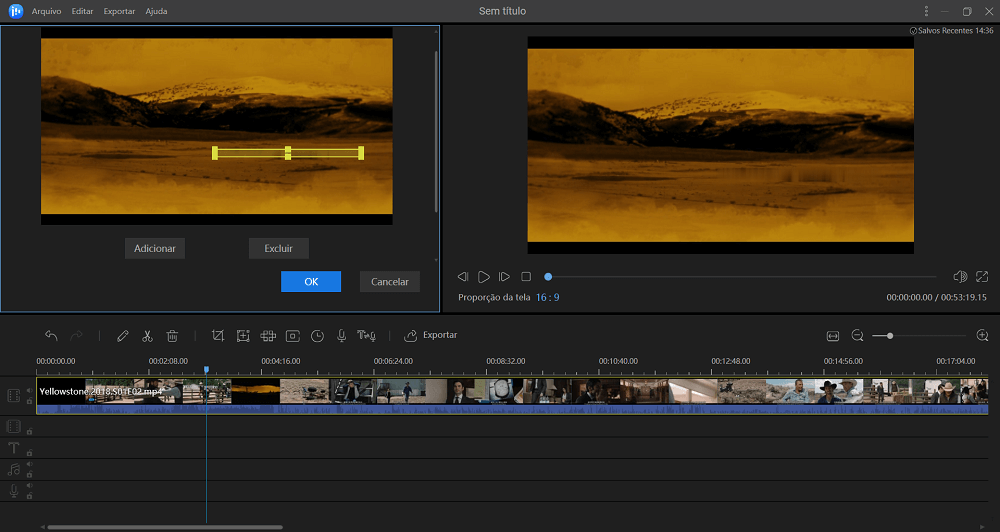The width and height of the screenshot is (1000, 532).
Task: Click the Salvos Recentes 14:36 status
Action: click(x=951, y=31)
